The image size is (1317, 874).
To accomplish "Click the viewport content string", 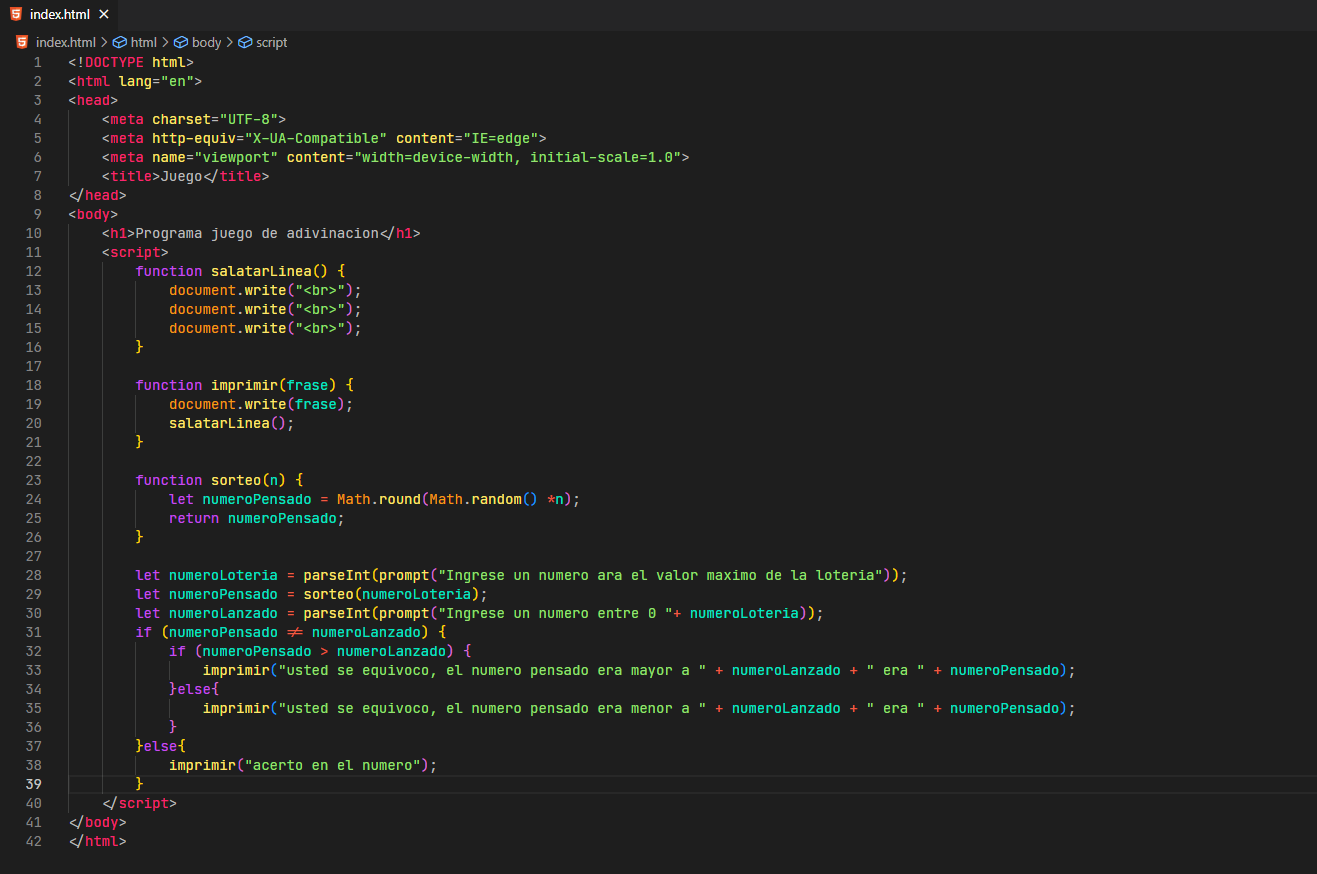I will click(x=517, y=157).
